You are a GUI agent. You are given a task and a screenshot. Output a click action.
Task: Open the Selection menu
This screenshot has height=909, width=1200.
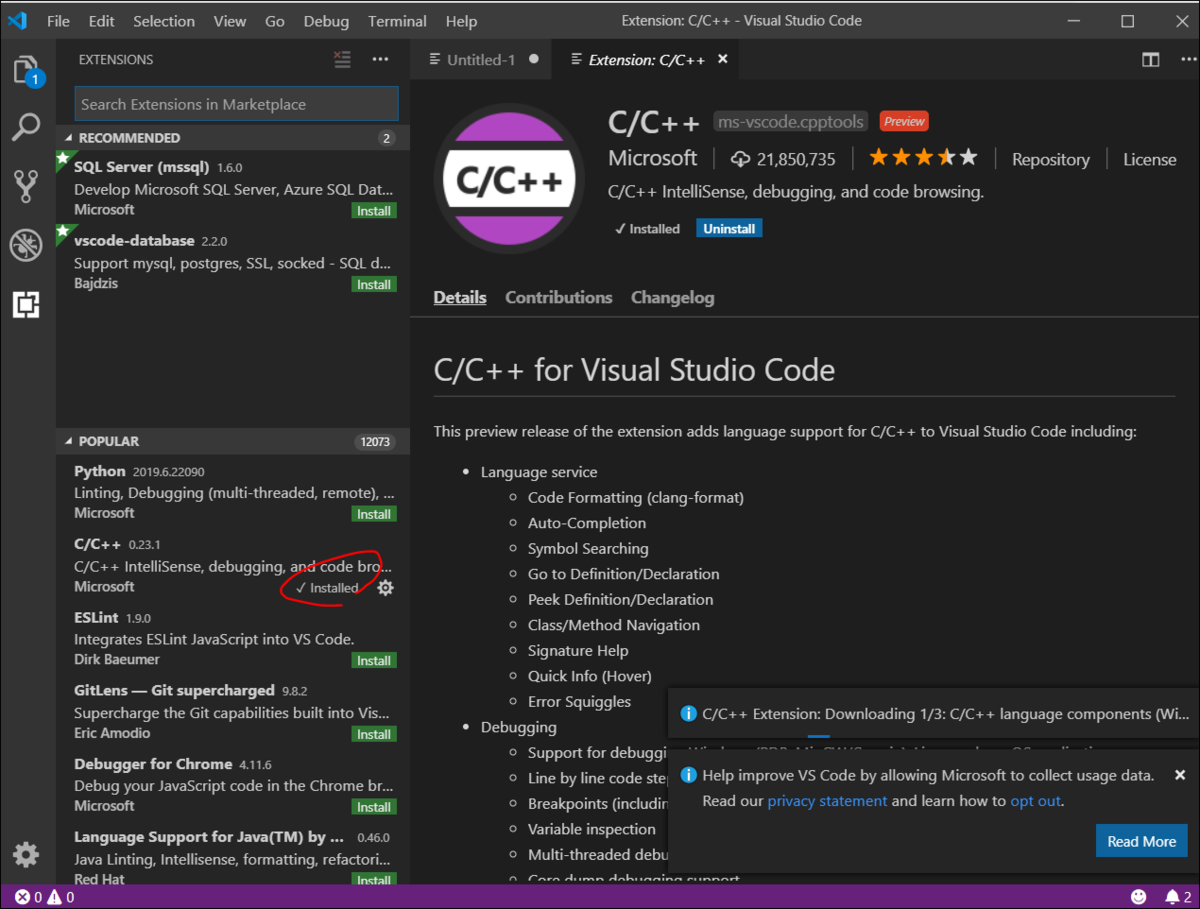tap(164, 20)
